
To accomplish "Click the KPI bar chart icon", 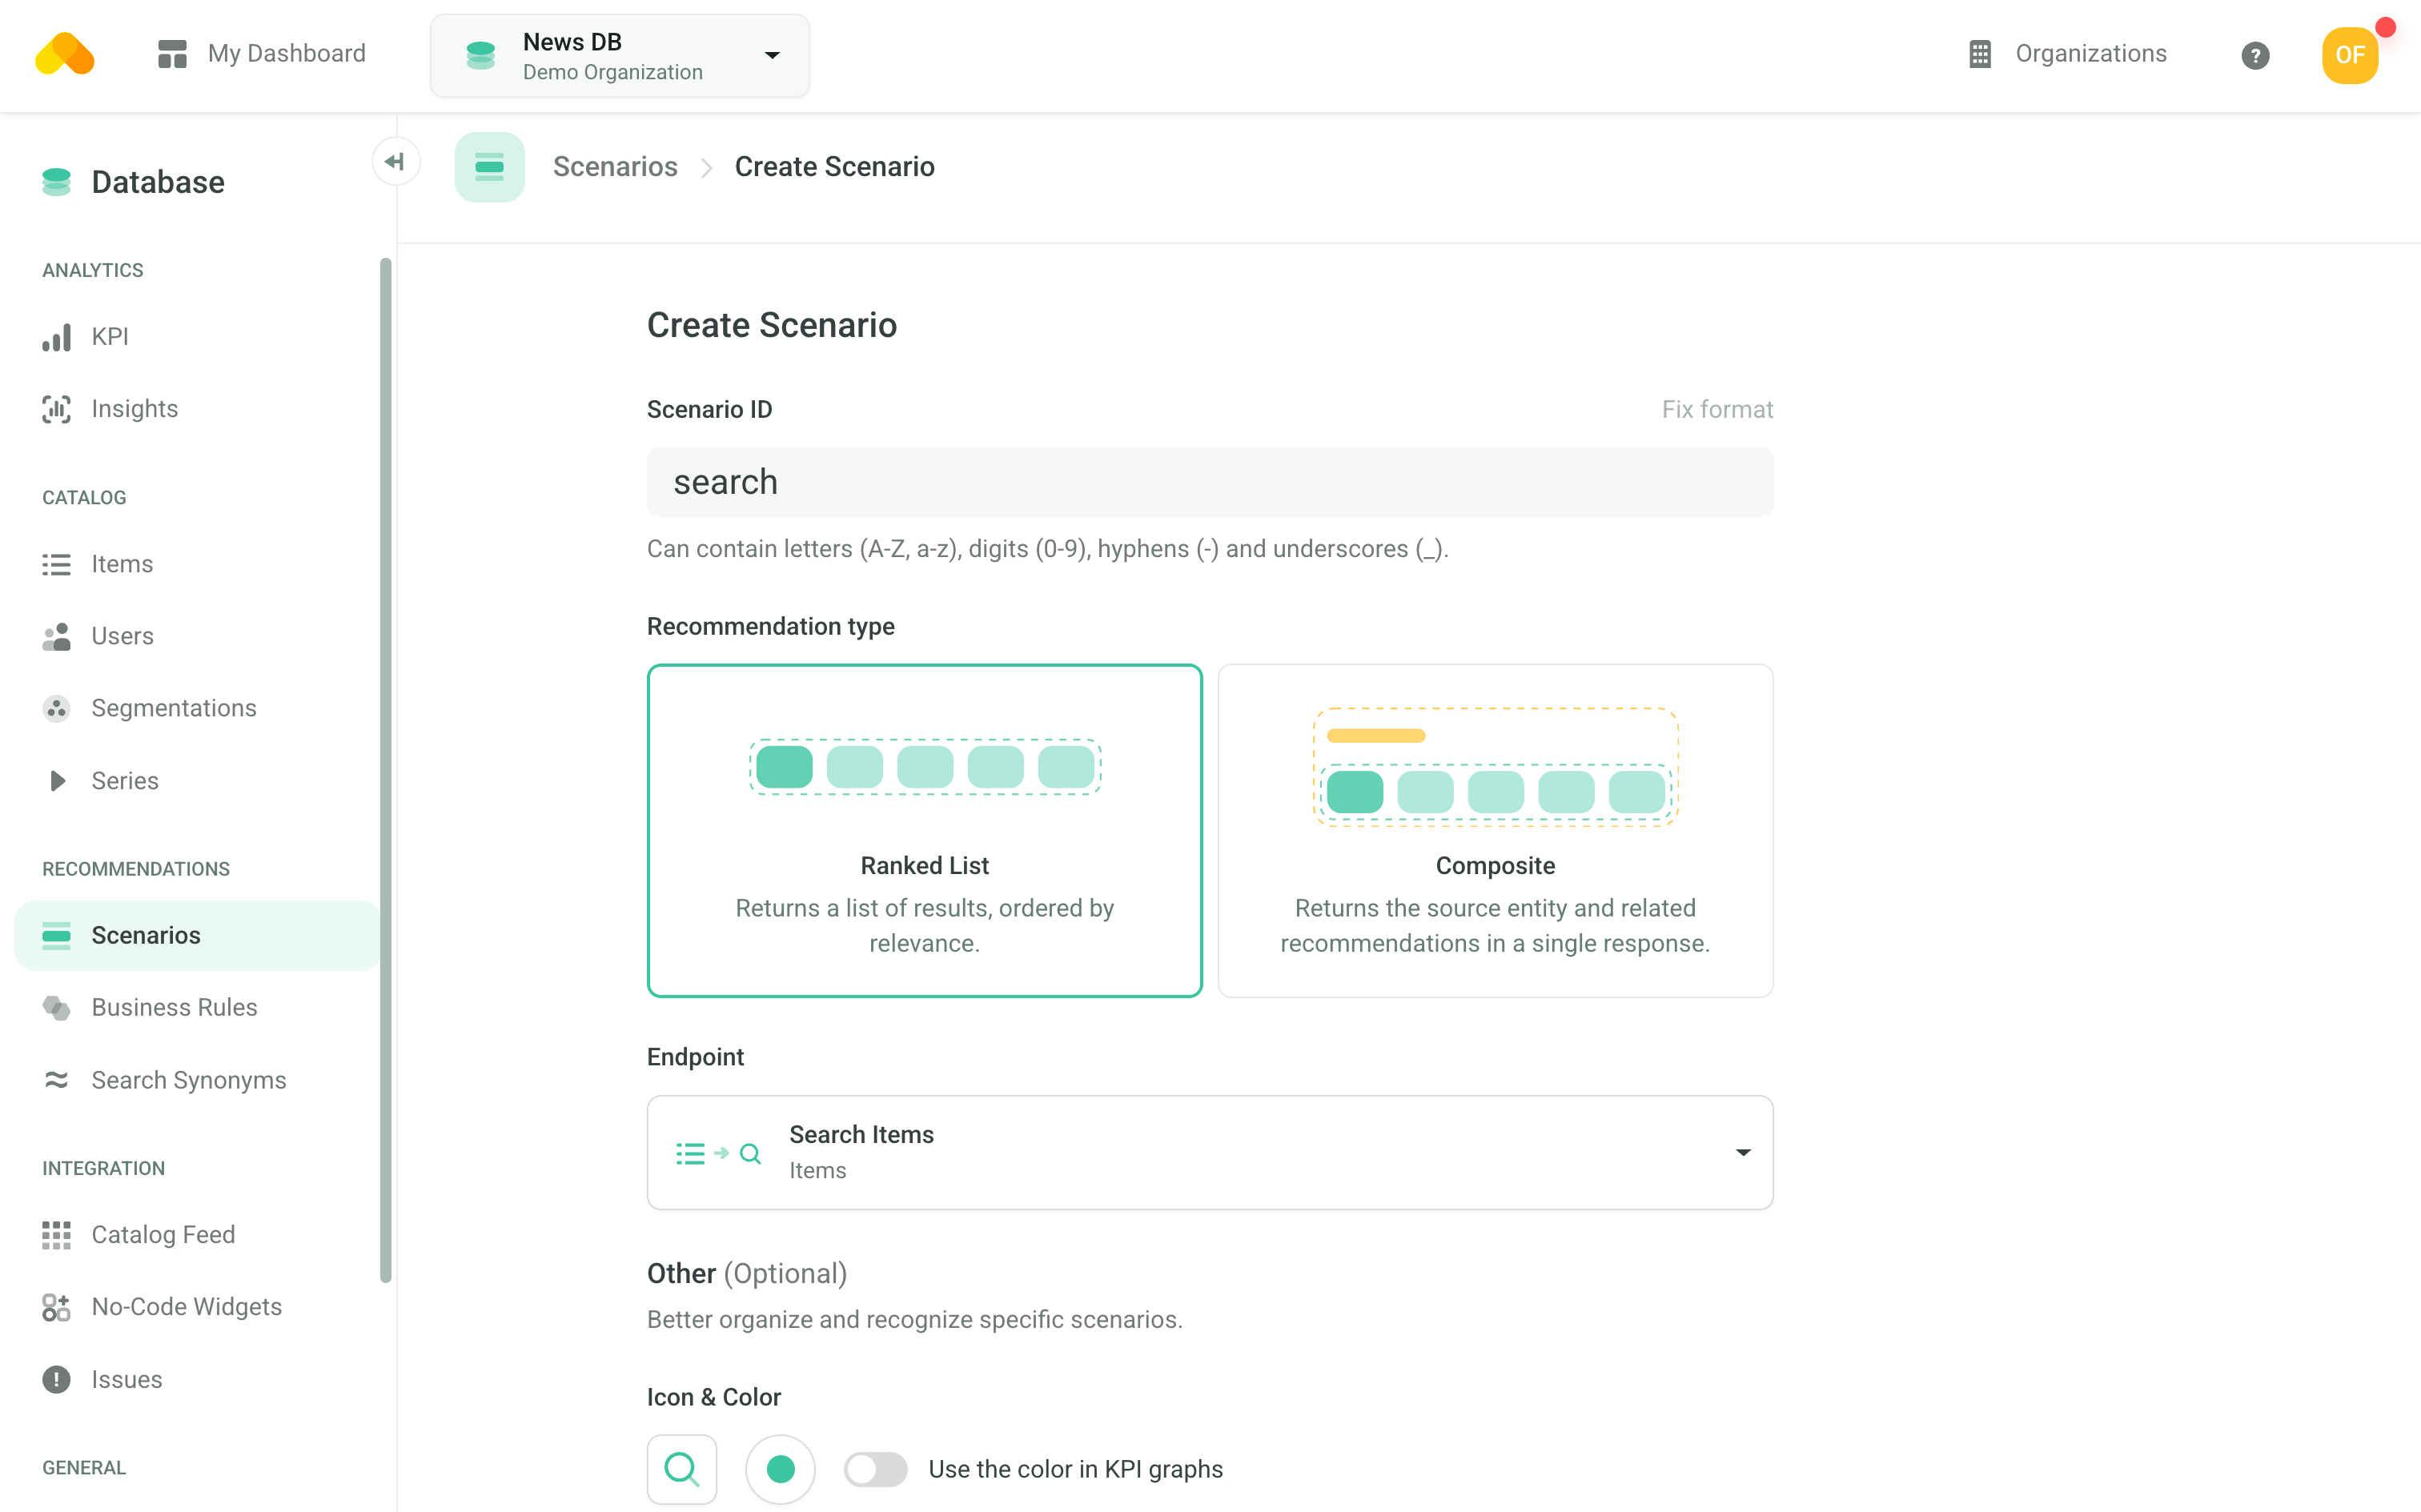I will 57,337.
